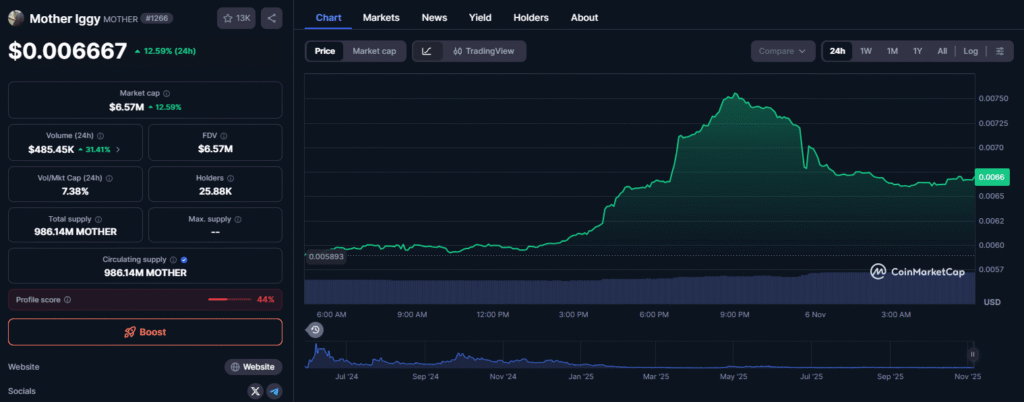
Task: Select the 1M time range
Action: [892, 51]
